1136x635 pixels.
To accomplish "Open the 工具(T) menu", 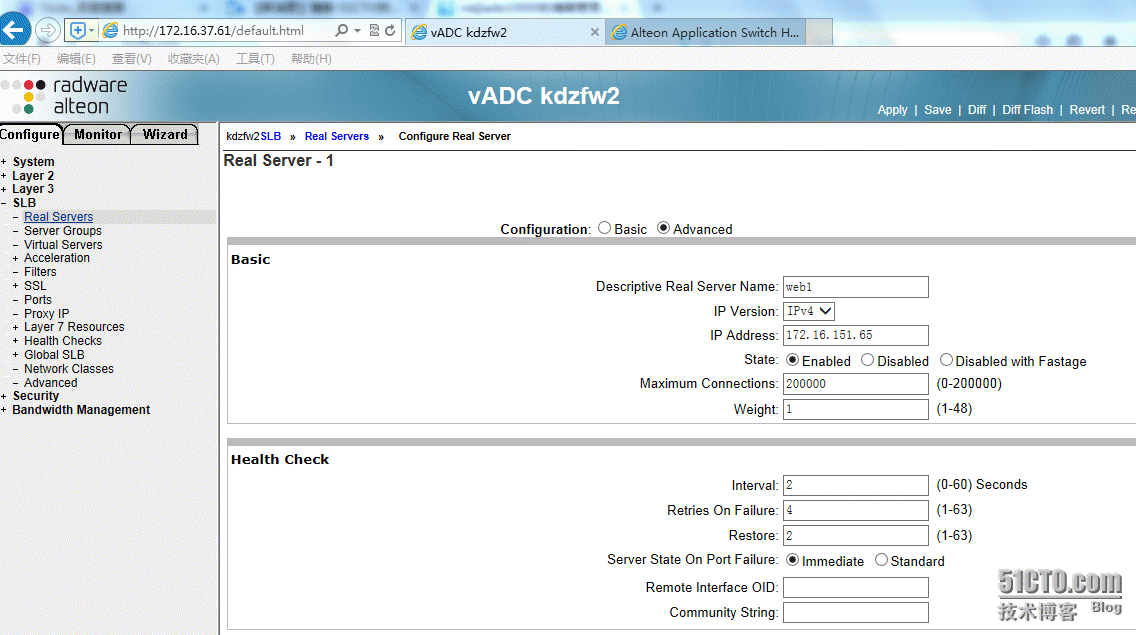I will coord(255,59).
